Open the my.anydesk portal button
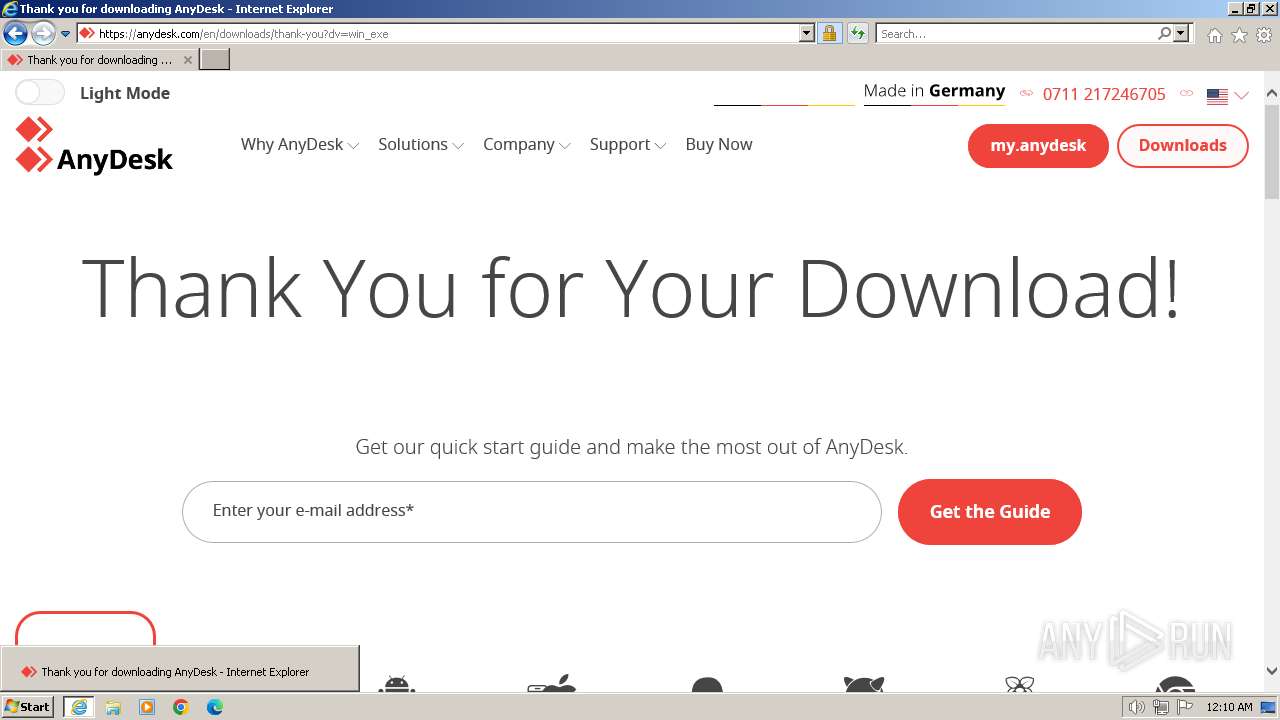The image size is (1280, 720). pos(1038,146)
